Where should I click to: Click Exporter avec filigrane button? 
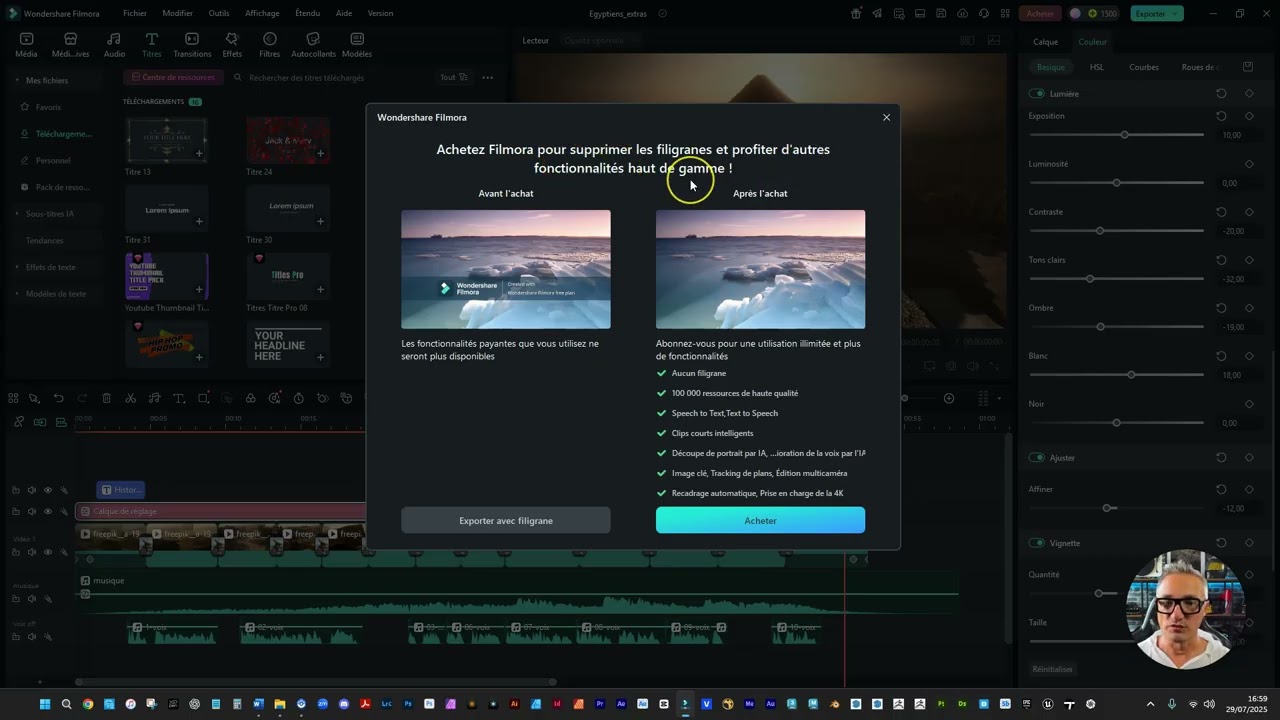pos(505,520)
